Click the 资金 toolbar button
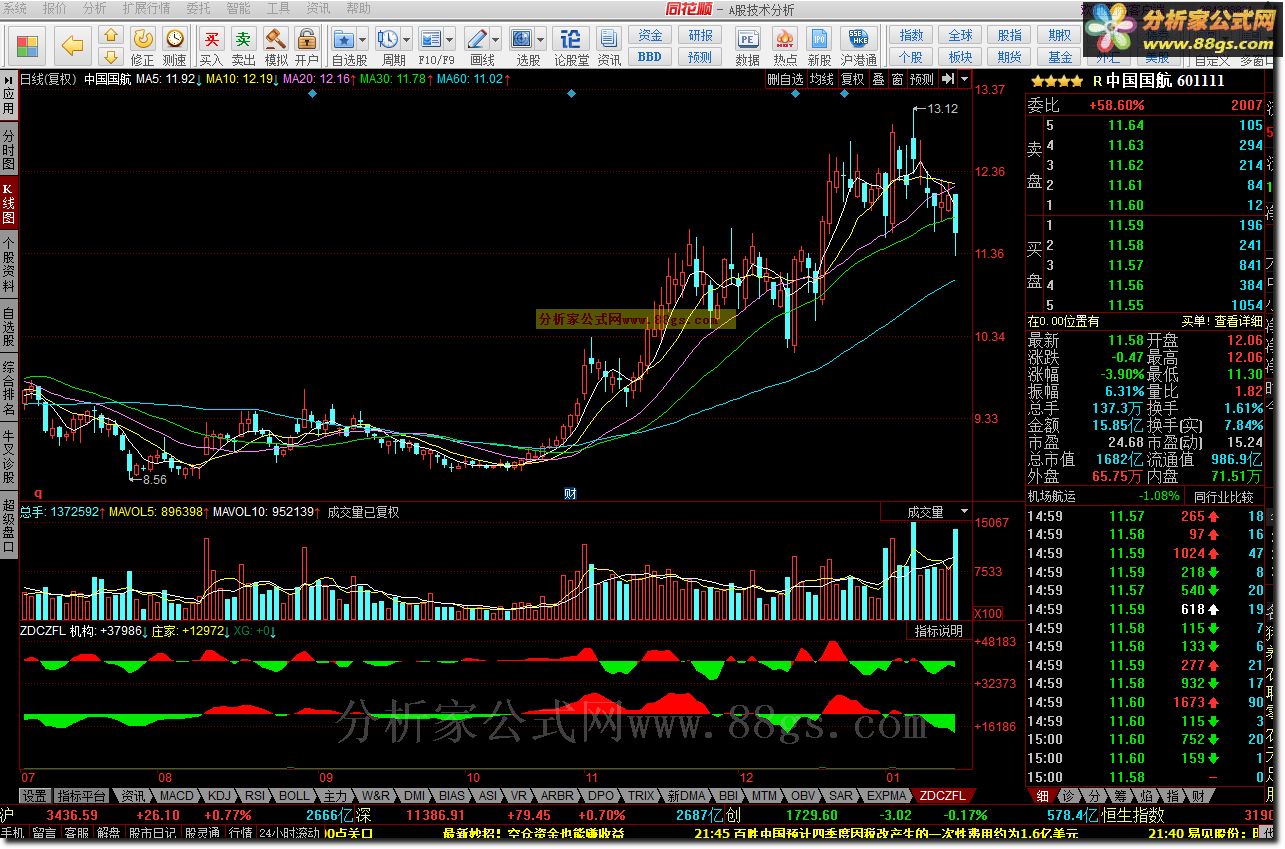Viewport: 1285px width, 849px height. click(650, 36)
